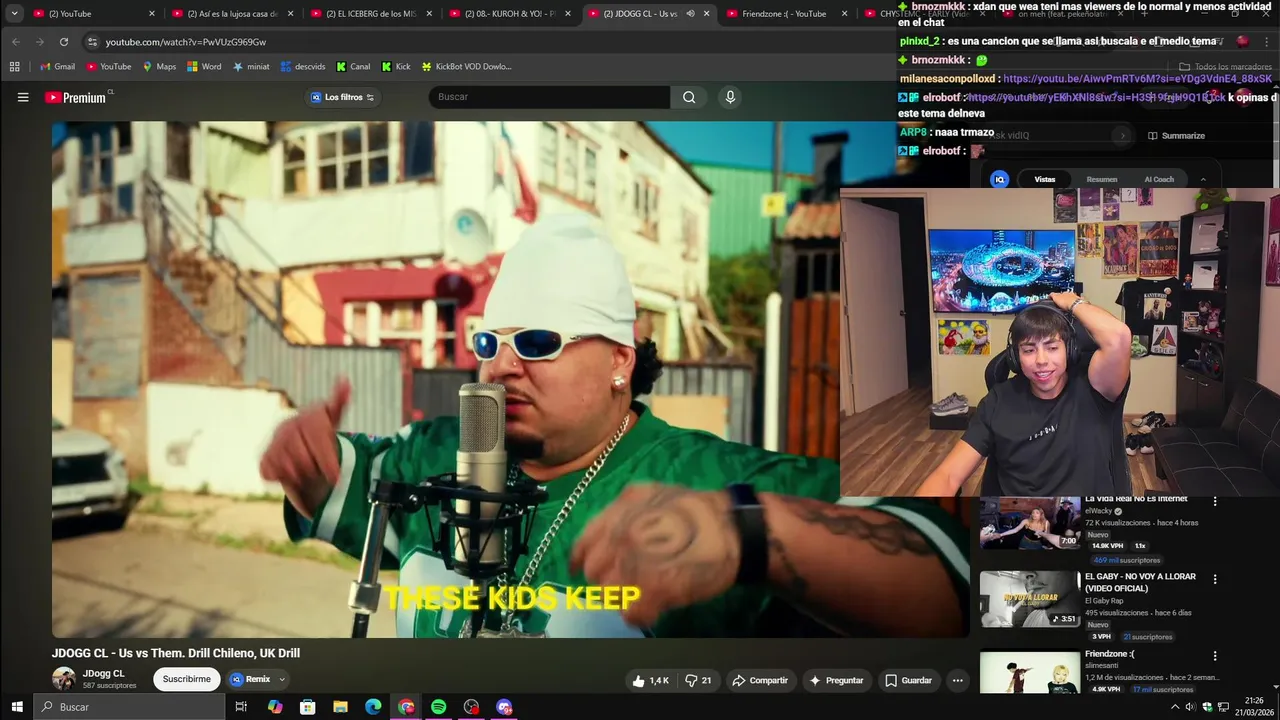Select the AI Coach tab in vidIQ
The width and height of the screenshot is (1280, 720).
pos(1159,180)
